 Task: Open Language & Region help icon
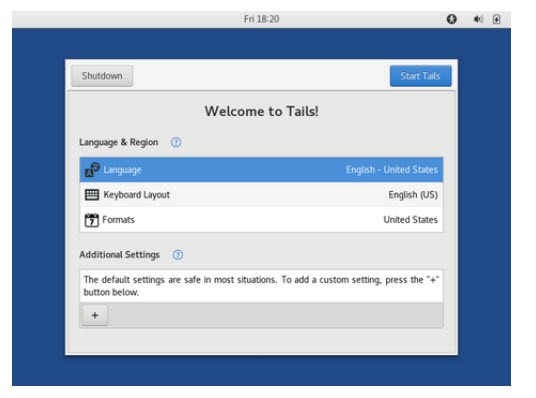tap(176, 142)
